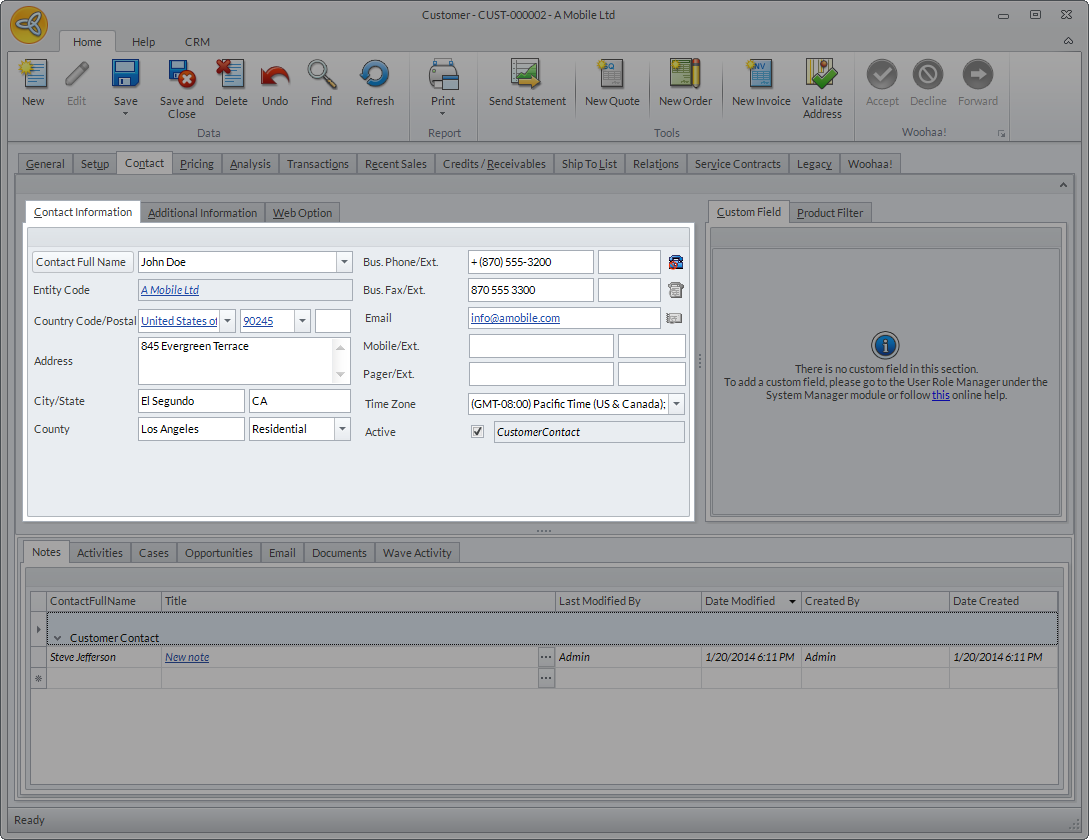Open the Contact Full Name dropdown
Screen dimensions: 1089x840
pyautogui.click(x=344, y=262)
